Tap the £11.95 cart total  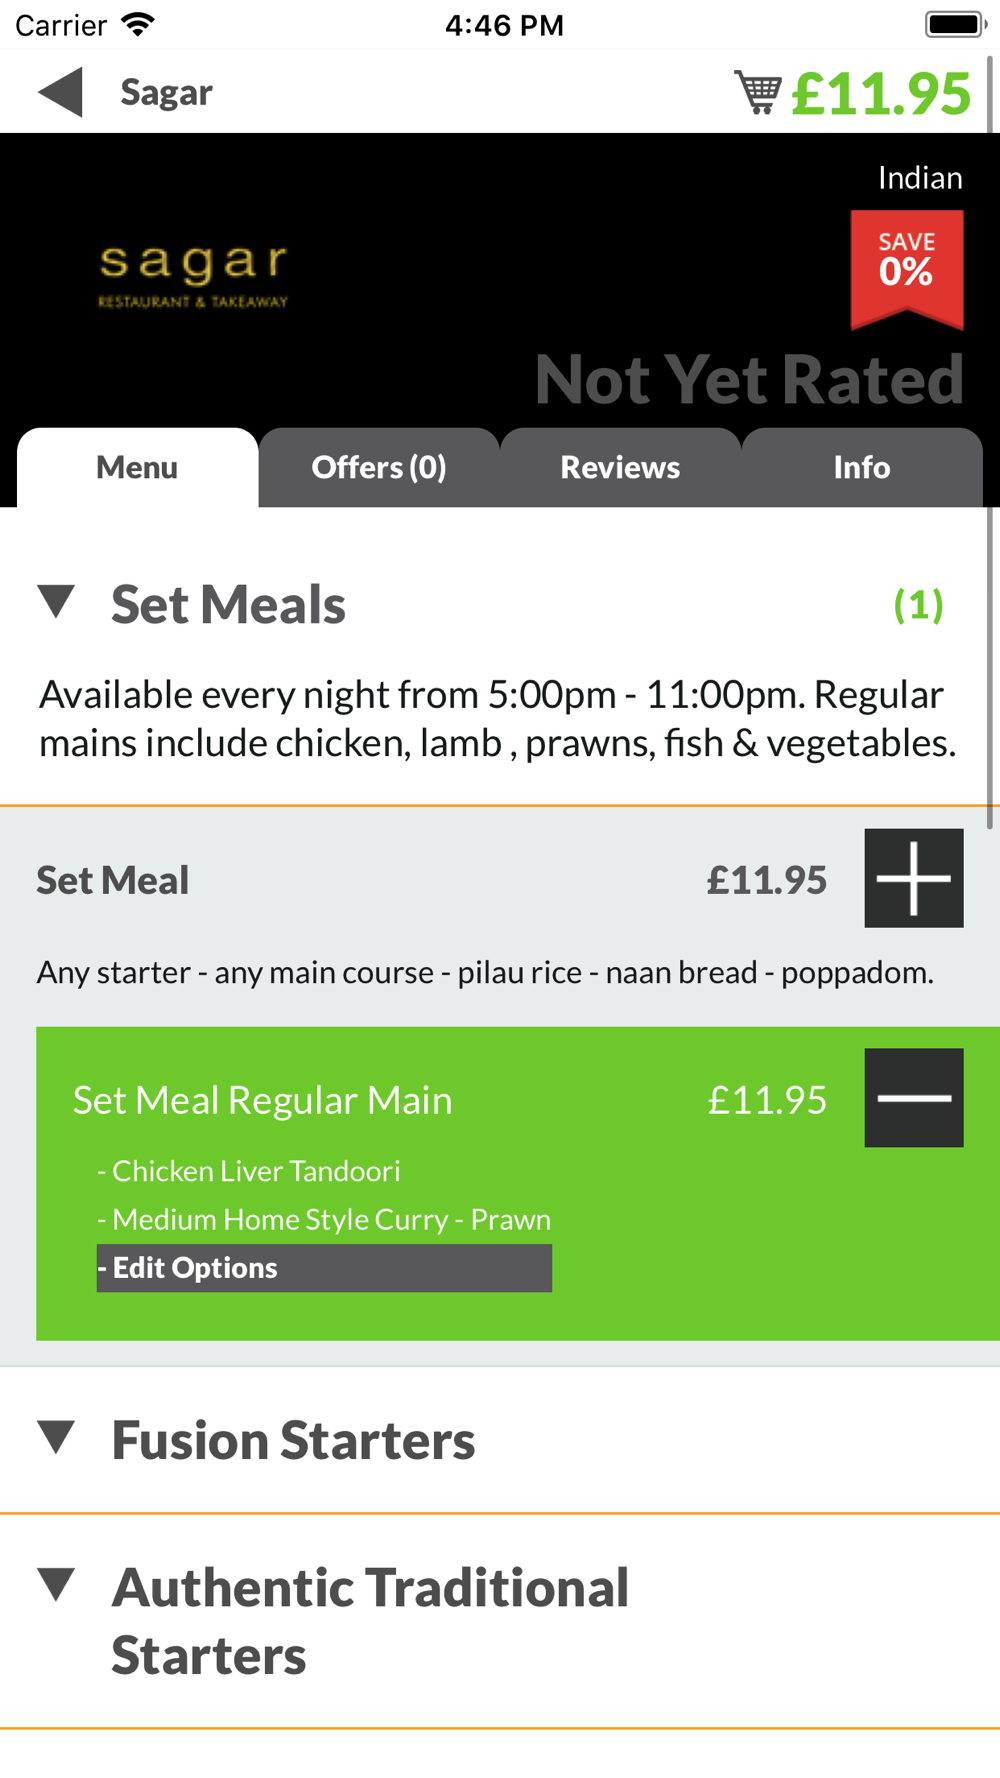pos(881,93)
